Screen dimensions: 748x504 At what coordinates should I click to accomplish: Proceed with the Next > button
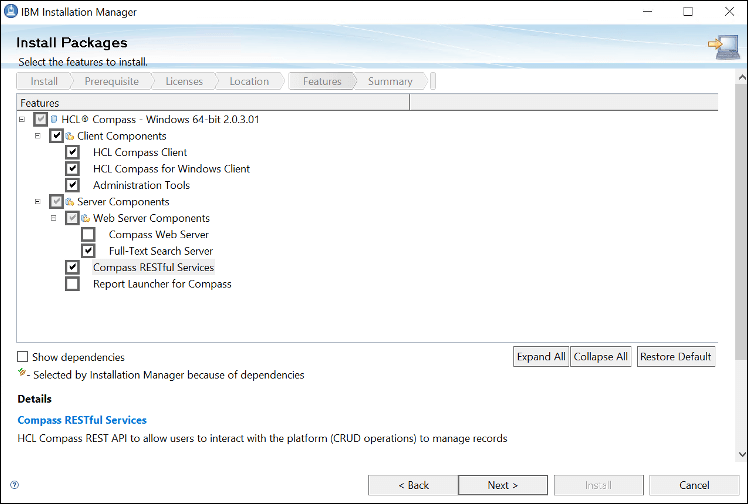point(503,485)
